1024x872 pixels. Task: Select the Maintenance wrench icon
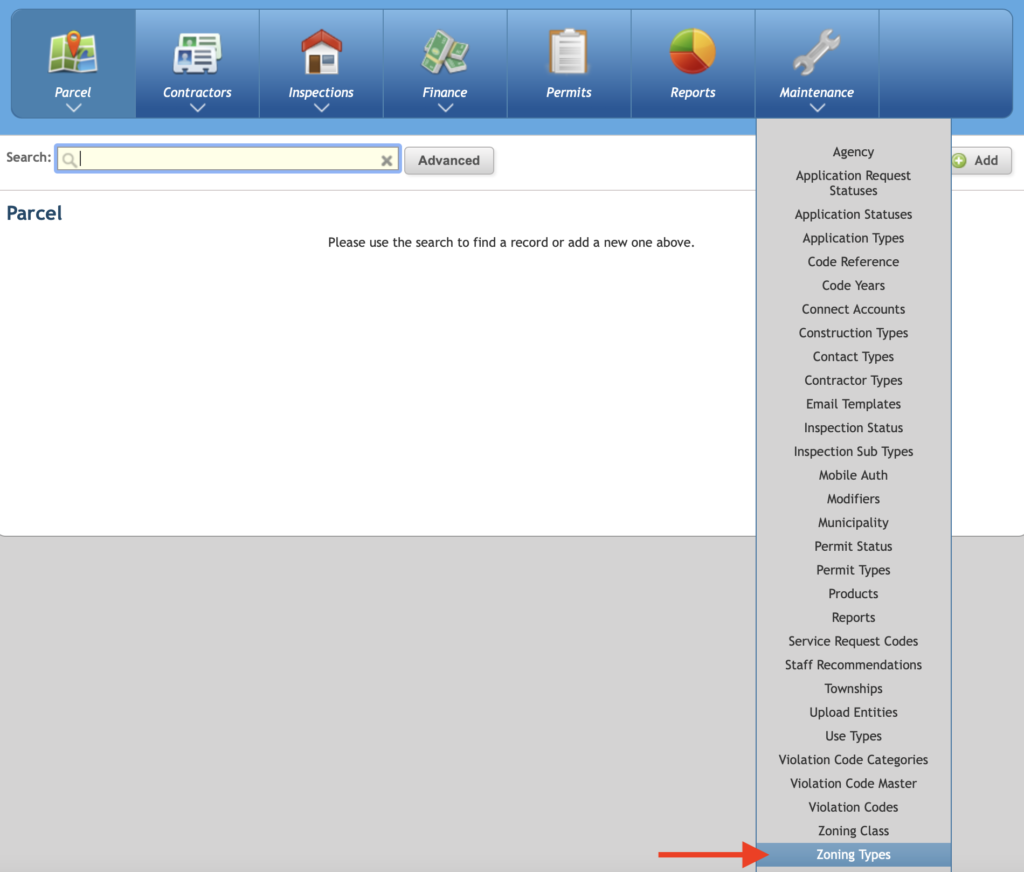click(x=817, y=52)
